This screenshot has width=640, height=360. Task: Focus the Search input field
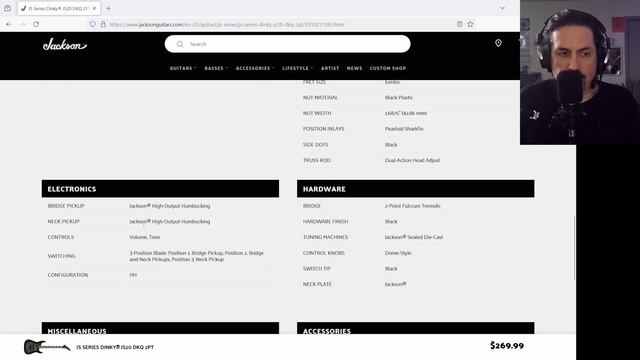coord(287,44)
